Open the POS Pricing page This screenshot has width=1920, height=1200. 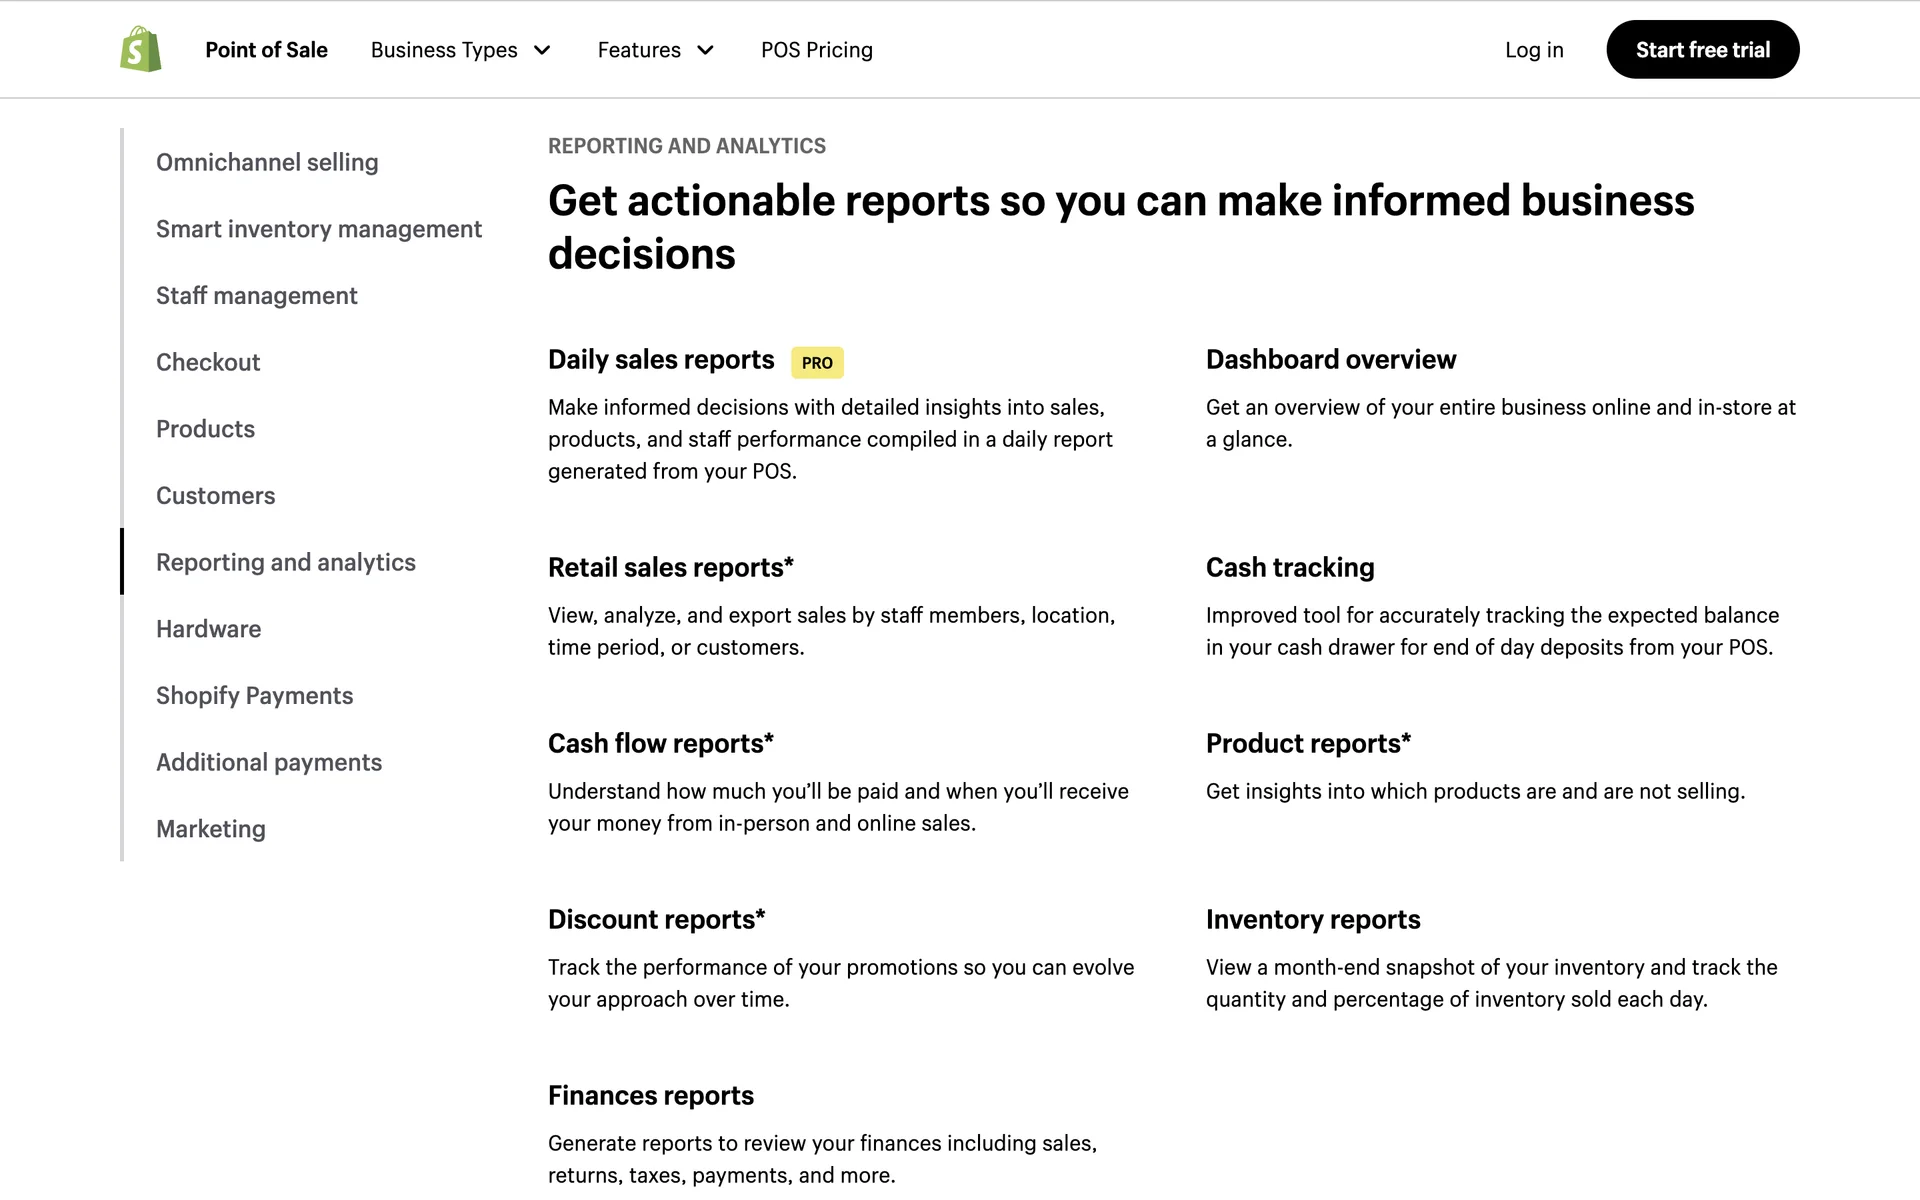tap(816, 50)
